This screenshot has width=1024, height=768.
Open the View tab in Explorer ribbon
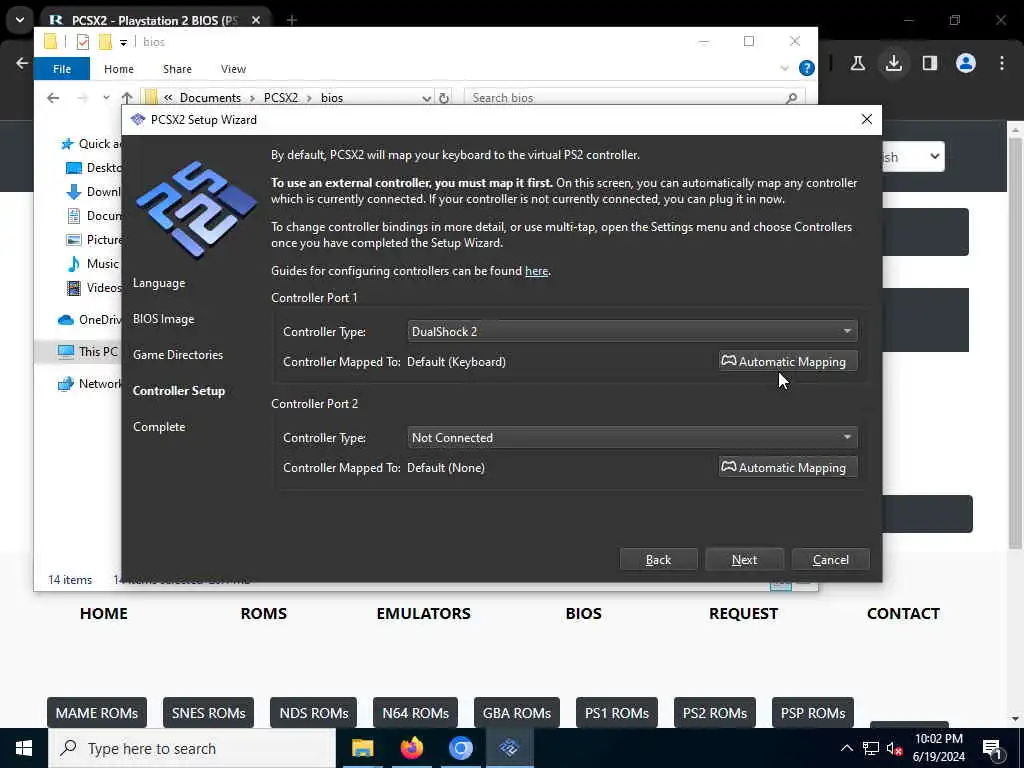tap(233, 69)
